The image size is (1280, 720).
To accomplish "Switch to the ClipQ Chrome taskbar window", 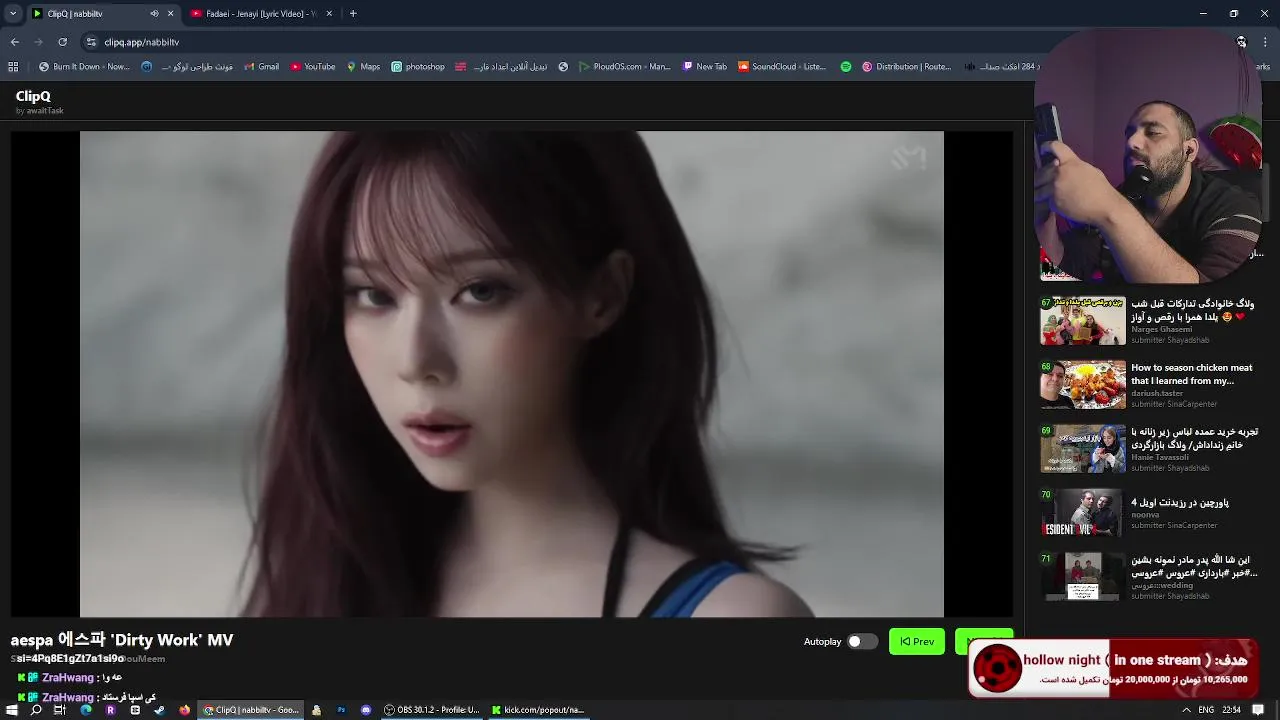I will pos(251,710).
